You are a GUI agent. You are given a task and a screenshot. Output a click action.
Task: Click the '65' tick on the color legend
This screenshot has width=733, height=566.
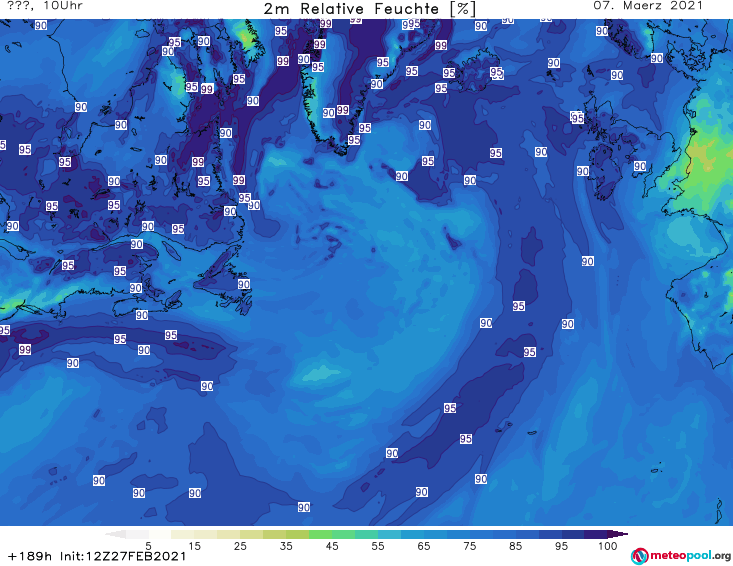(x=424, y=546)
